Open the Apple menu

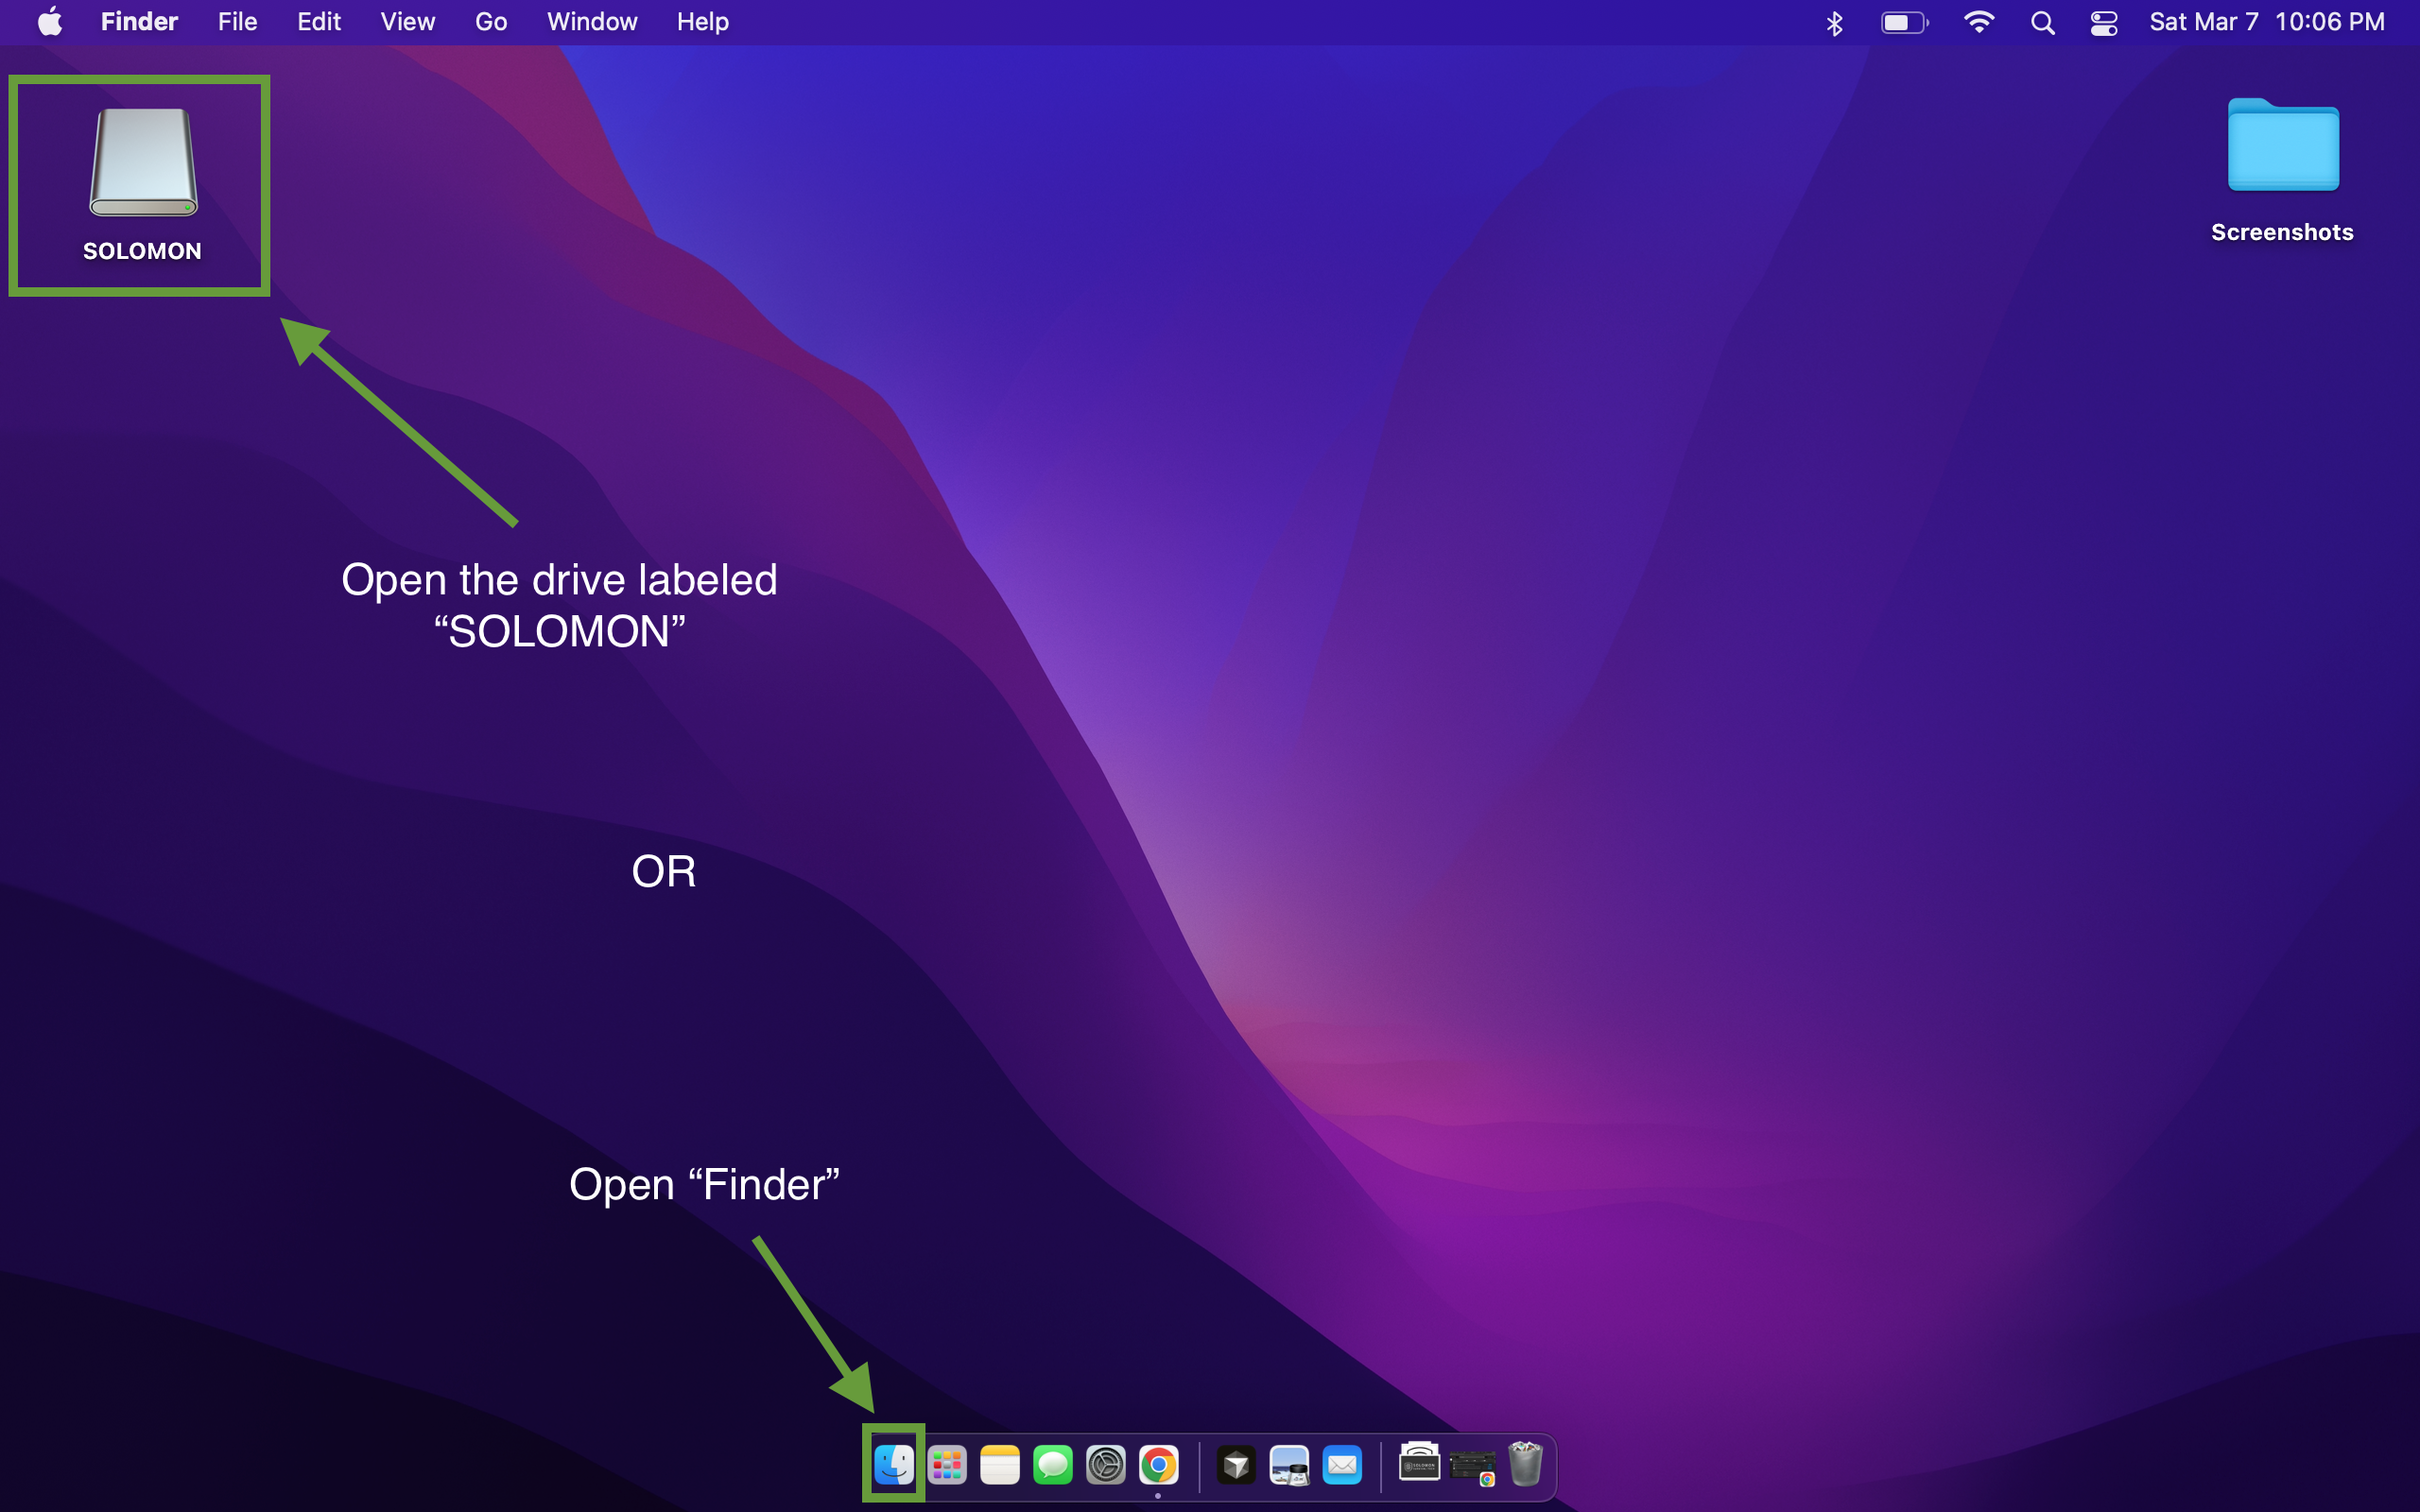point(50,22)
